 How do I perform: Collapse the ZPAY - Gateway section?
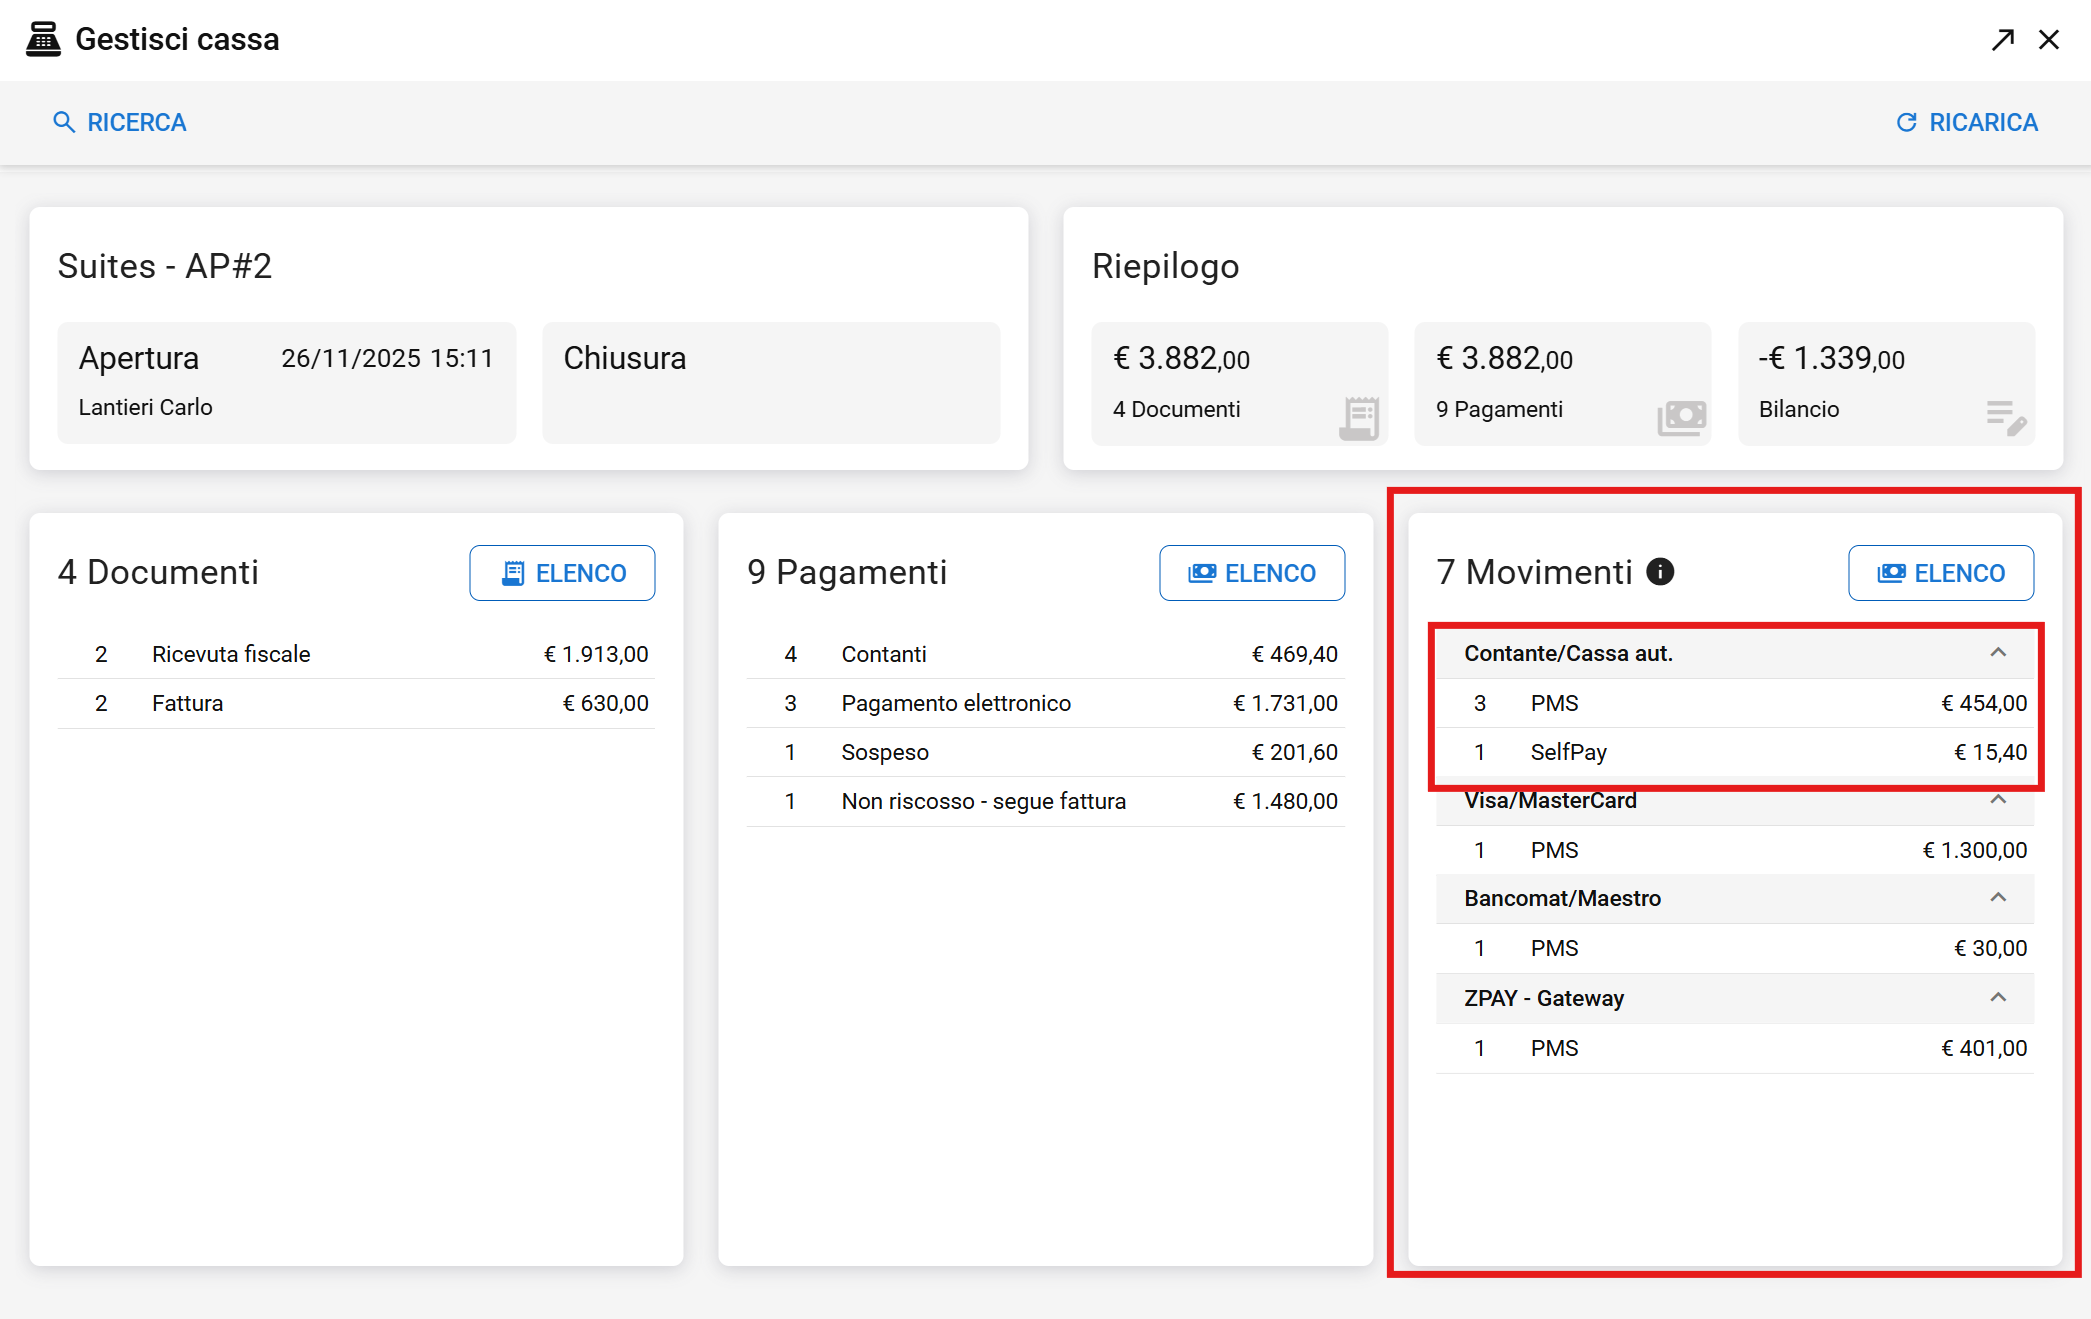click(1998, 998)
